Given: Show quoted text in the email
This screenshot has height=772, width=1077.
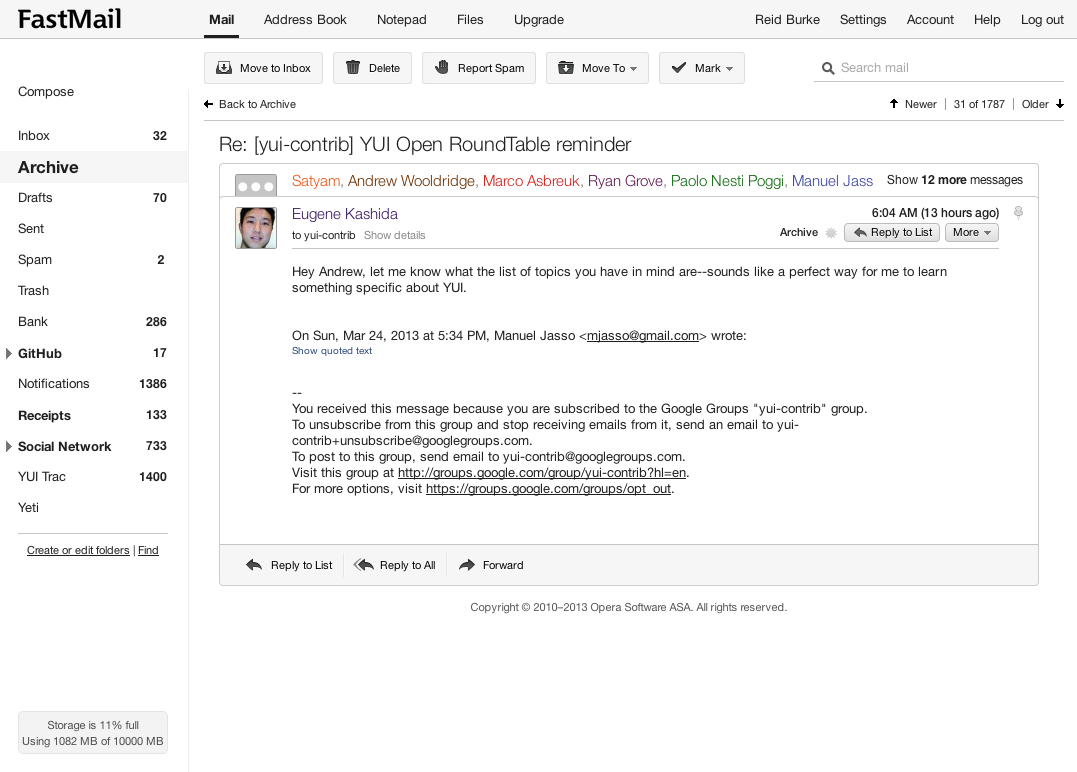Looking at the screenshot, I should pos(330,351).
